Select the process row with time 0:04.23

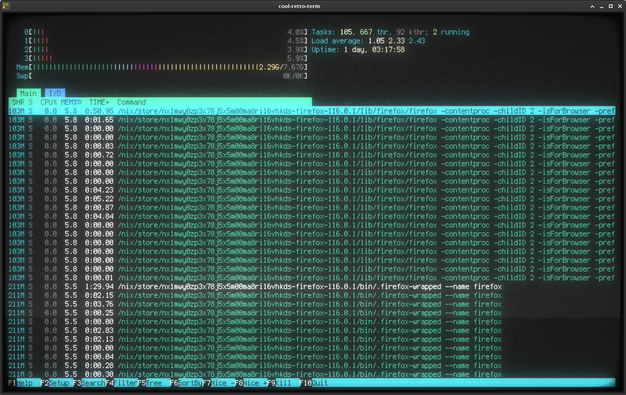[312, 190]
